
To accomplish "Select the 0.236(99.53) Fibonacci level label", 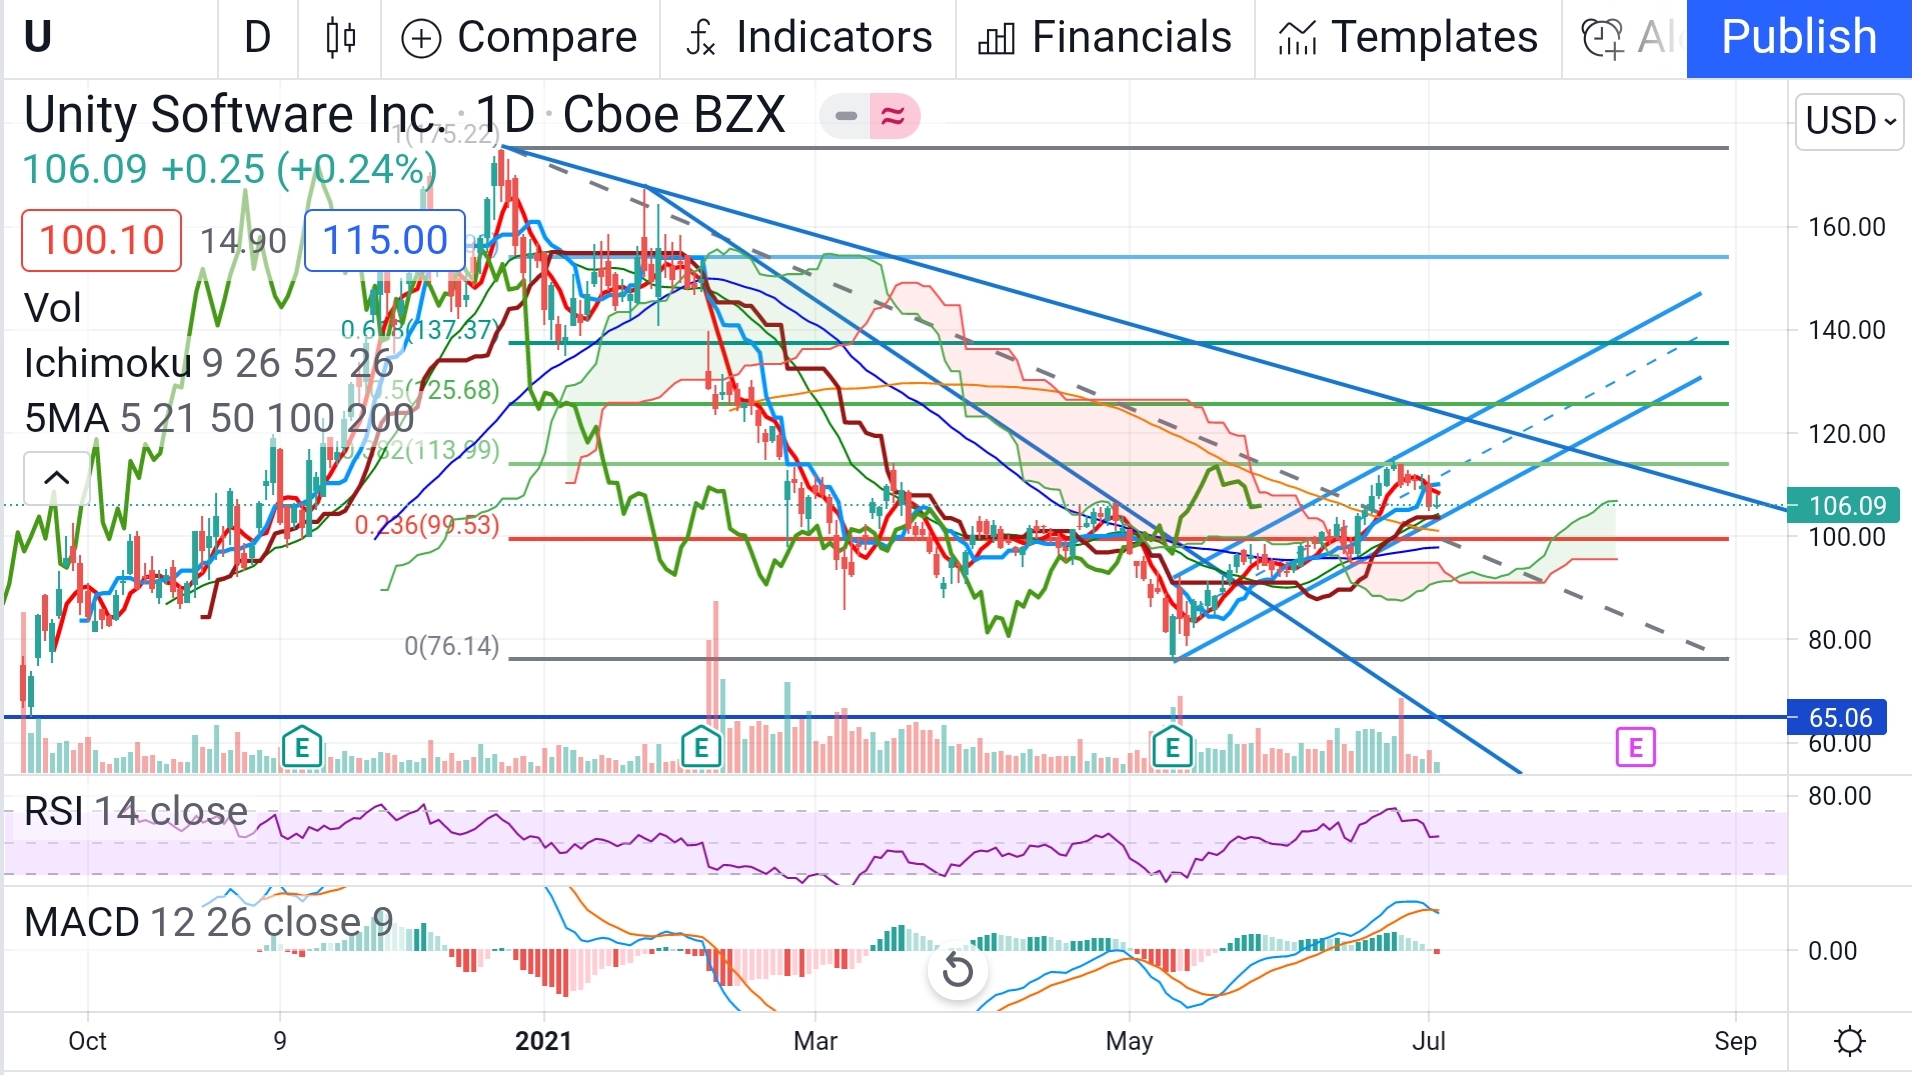I will pos(427,525).
